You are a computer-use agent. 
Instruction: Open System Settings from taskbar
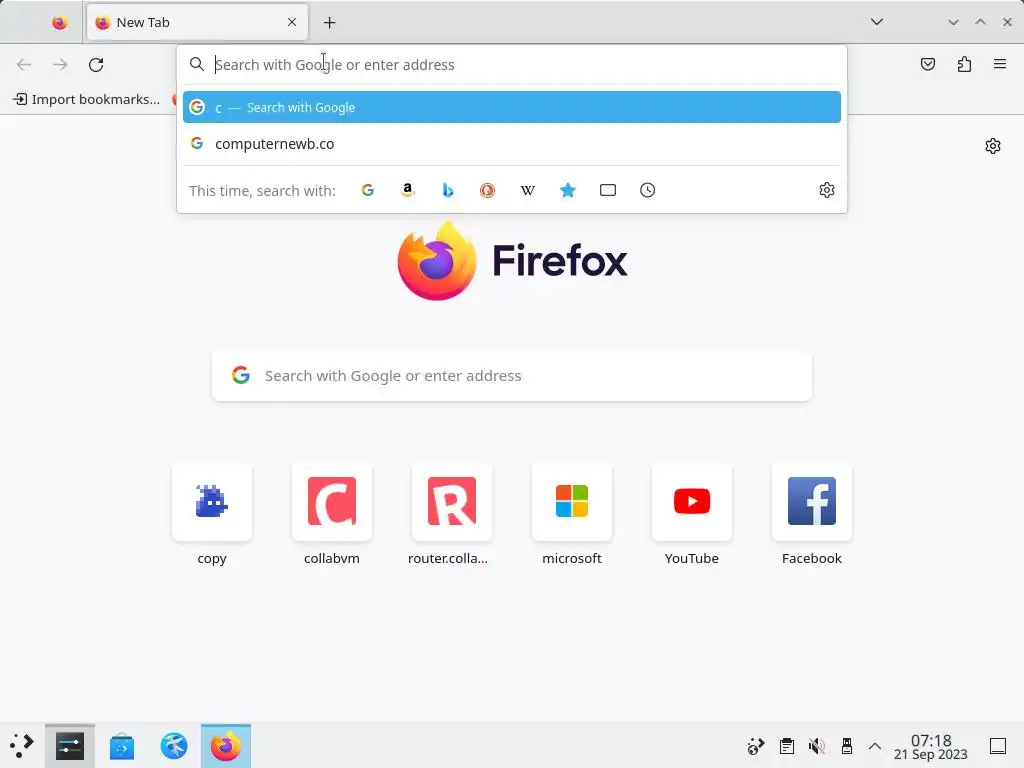70,746
